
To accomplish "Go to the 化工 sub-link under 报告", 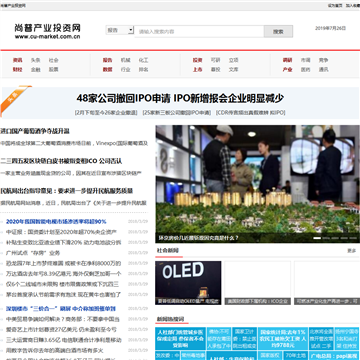I will click(x=143, y=60).
